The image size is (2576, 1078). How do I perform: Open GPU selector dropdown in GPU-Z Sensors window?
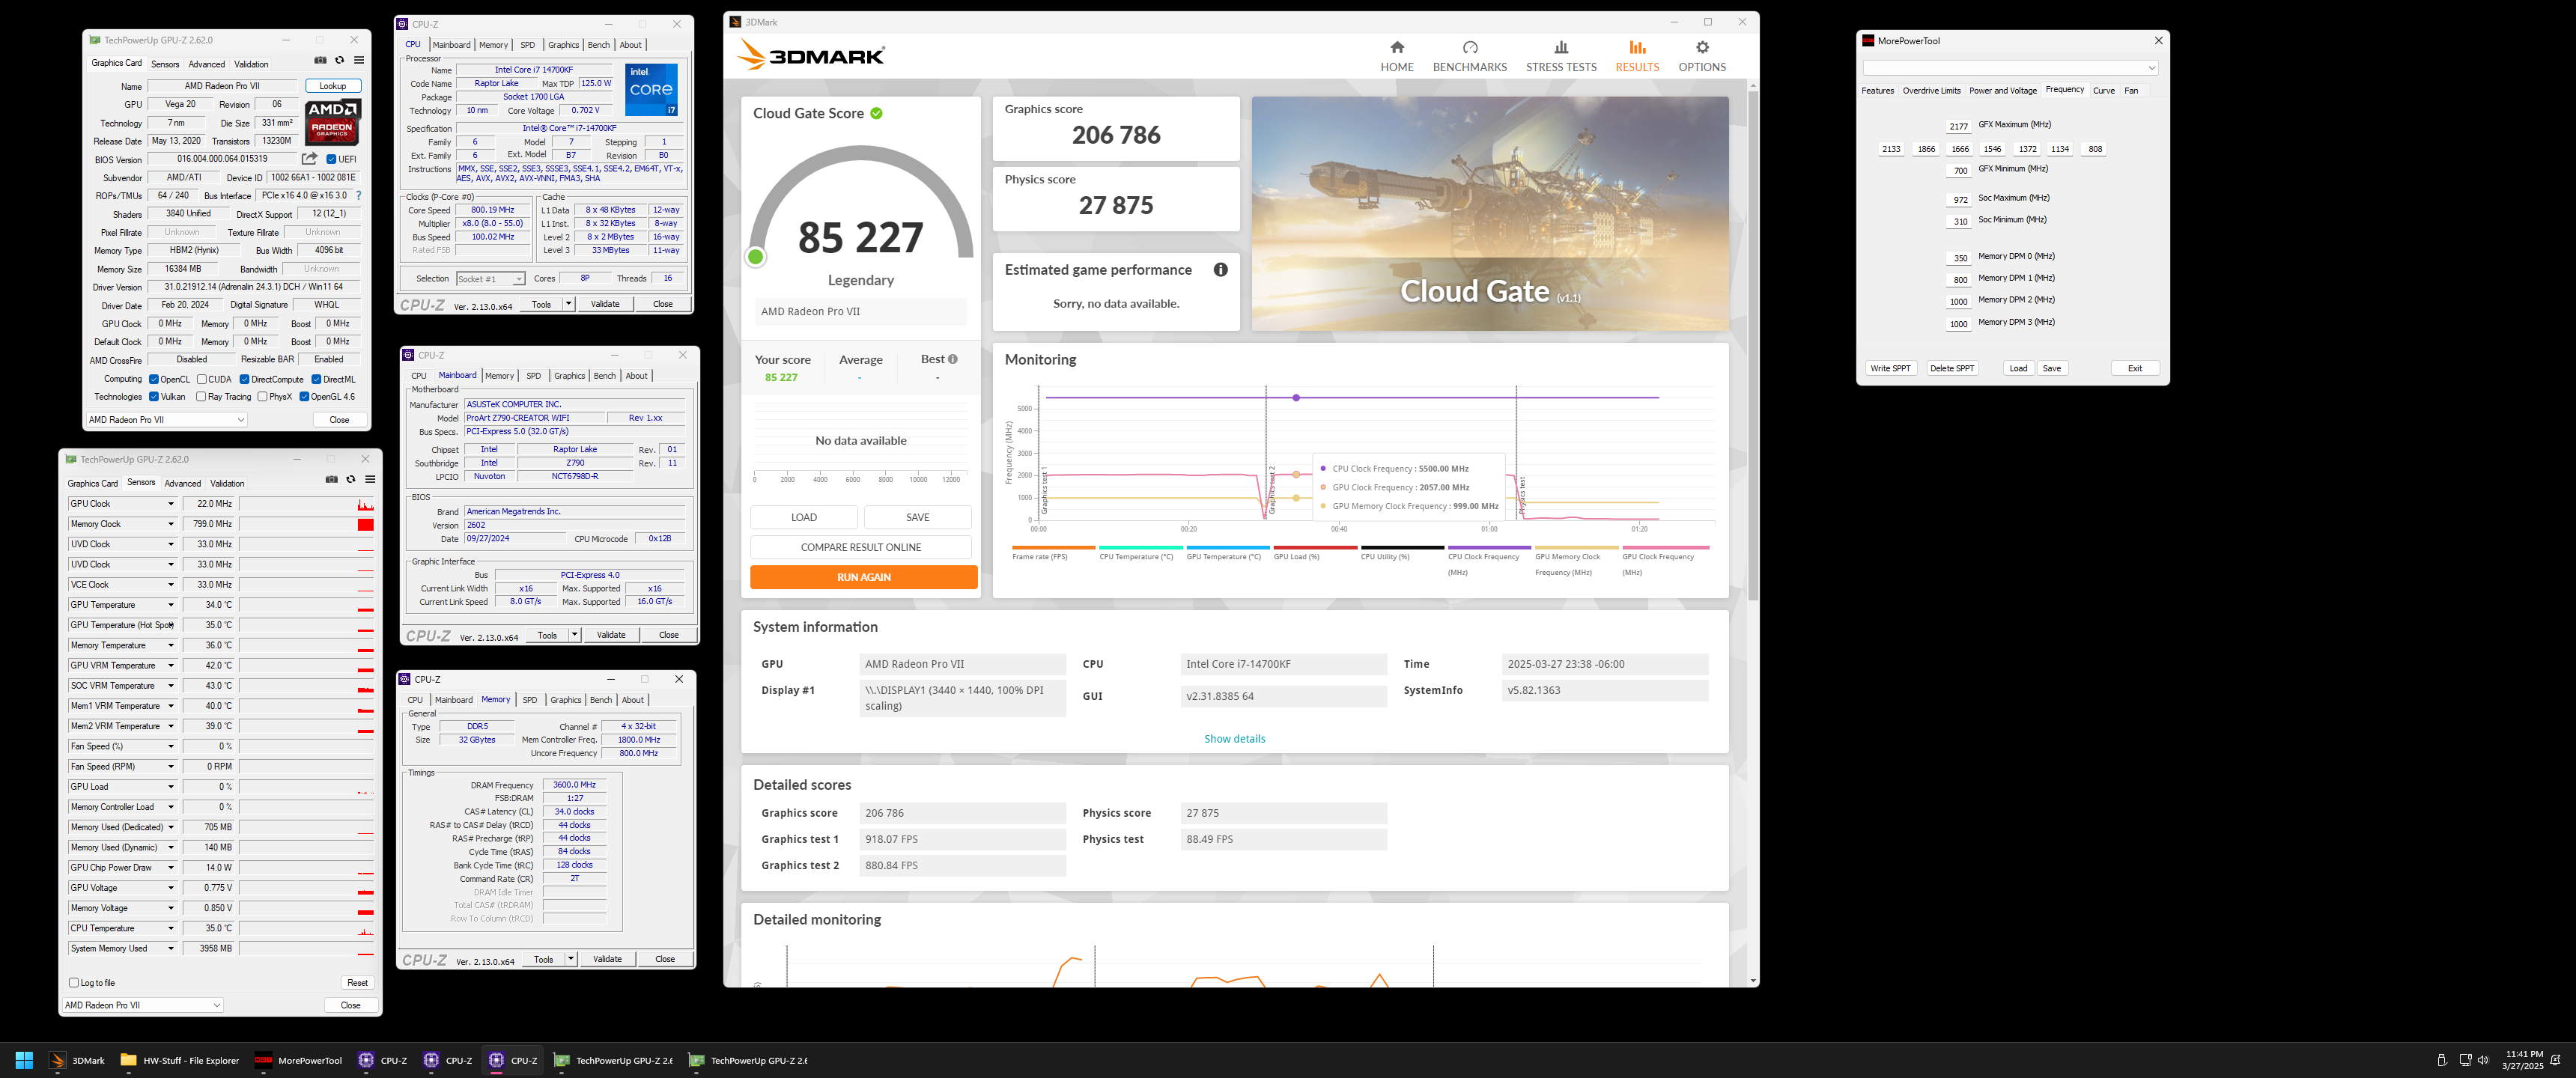coord(142,1005)
